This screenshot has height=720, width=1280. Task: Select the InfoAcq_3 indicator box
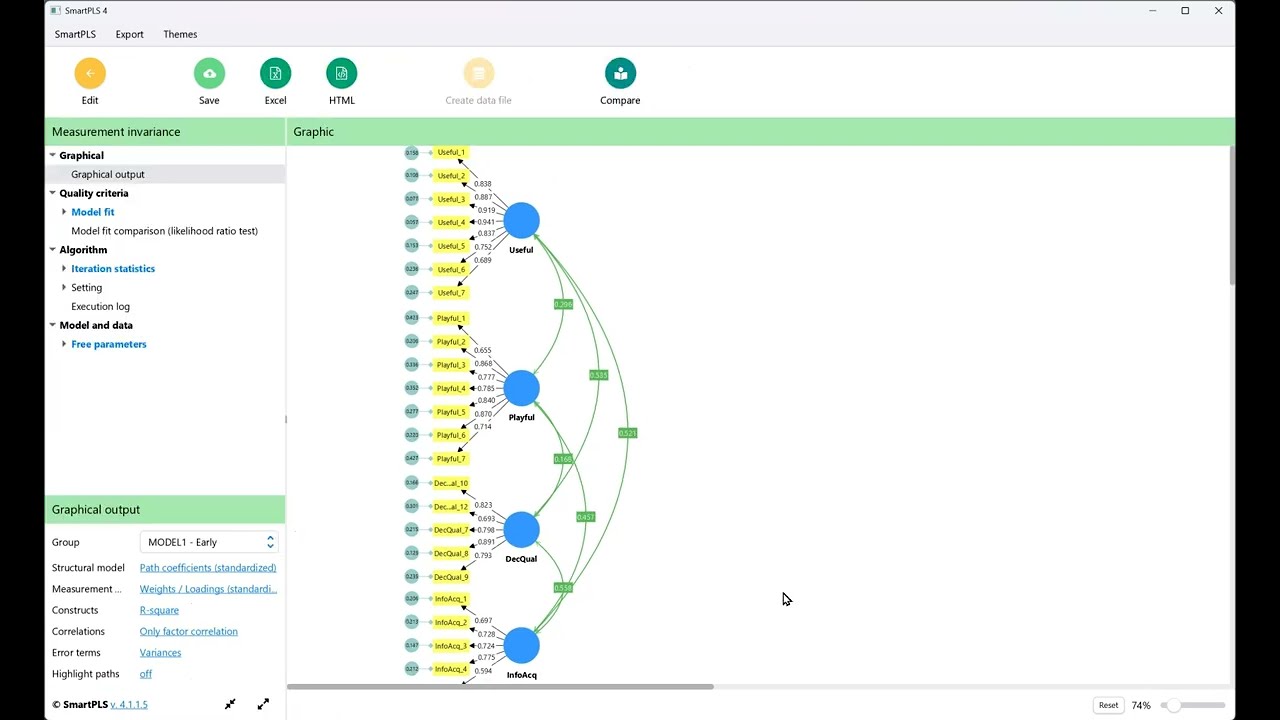pos(451,646)
